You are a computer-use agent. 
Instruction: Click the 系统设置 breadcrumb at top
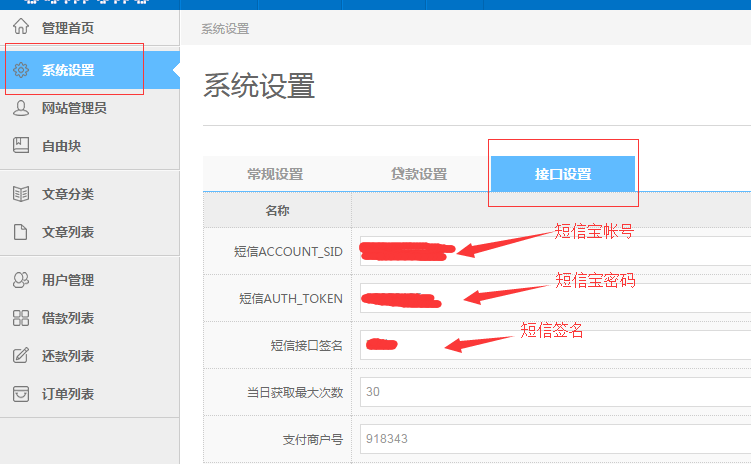(x=225, y=29)
